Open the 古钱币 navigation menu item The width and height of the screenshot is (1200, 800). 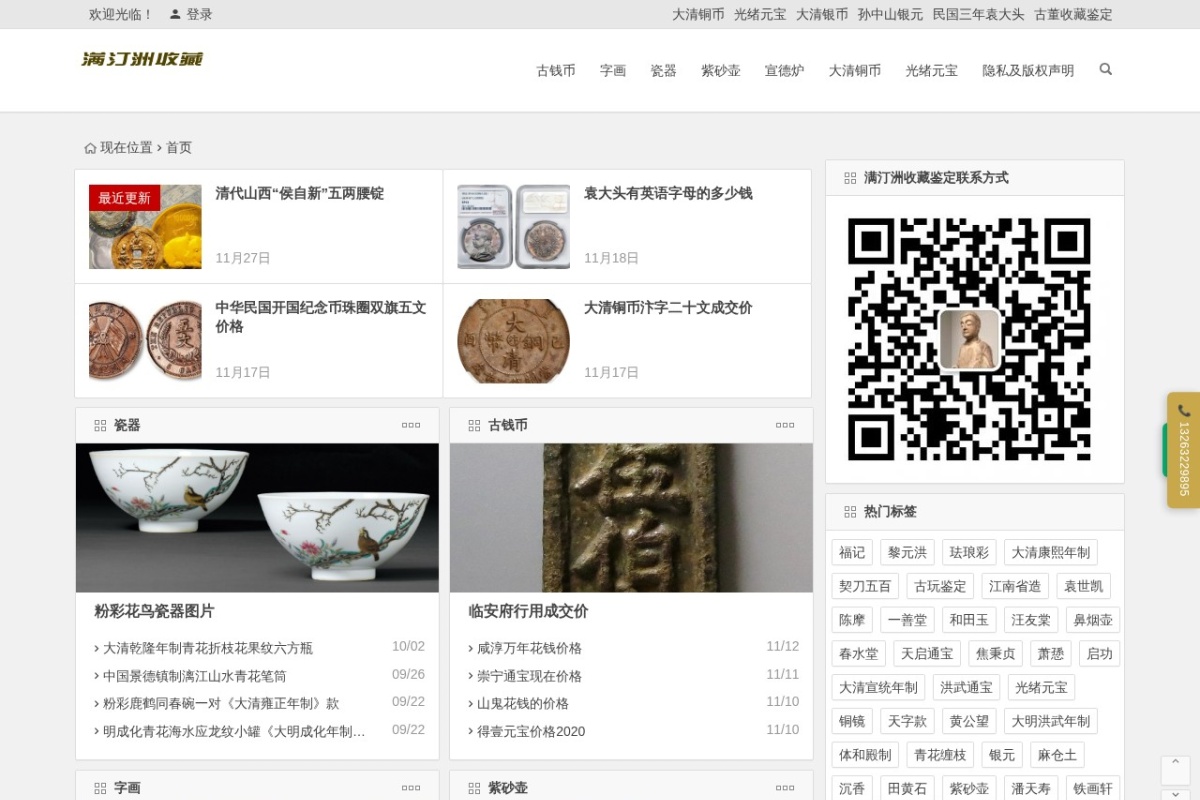point(556,70)
